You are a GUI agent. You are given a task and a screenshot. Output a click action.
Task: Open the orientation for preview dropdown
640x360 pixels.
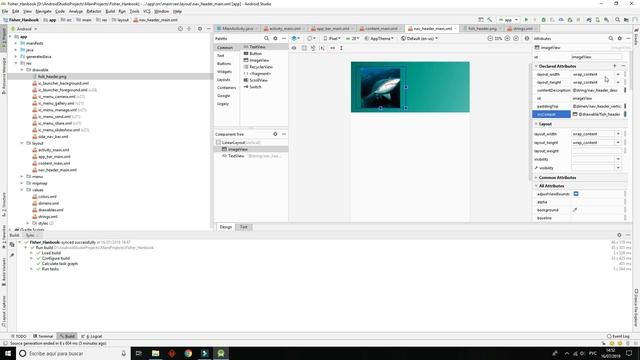311,38
